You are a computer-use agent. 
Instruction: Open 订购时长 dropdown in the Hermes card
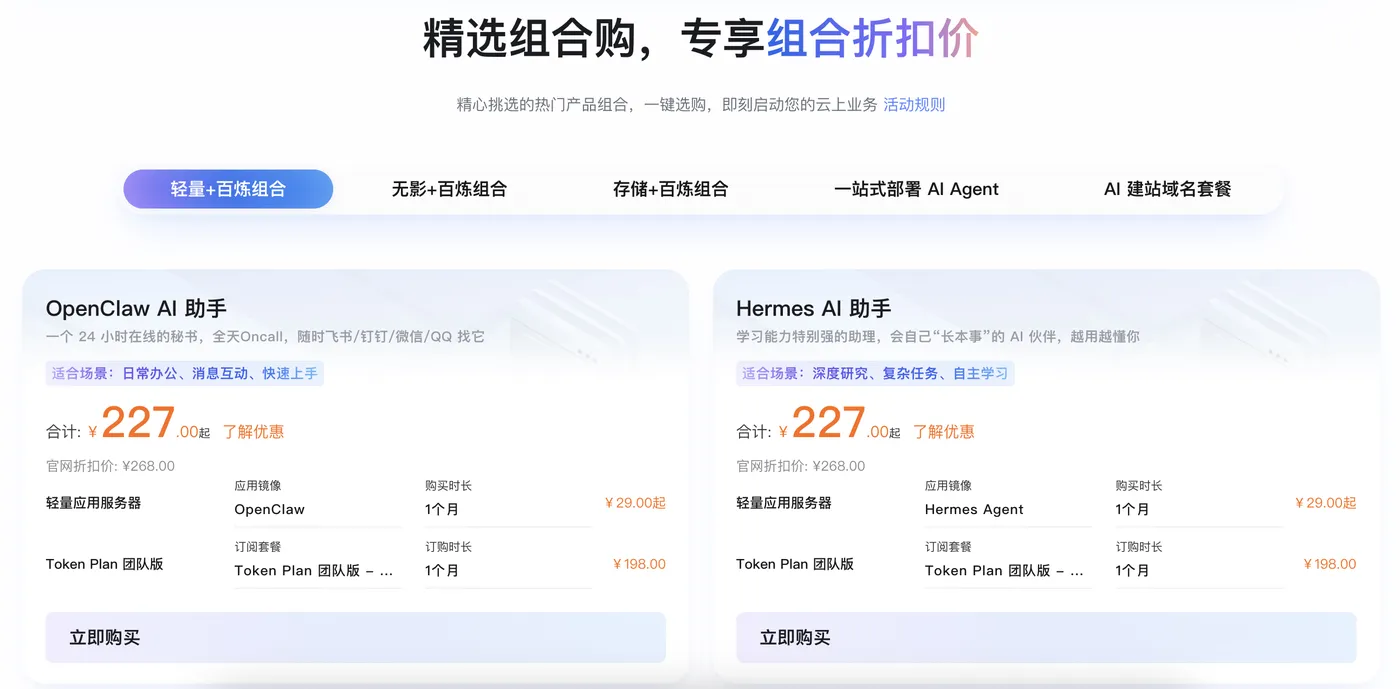coord(1199,571)
